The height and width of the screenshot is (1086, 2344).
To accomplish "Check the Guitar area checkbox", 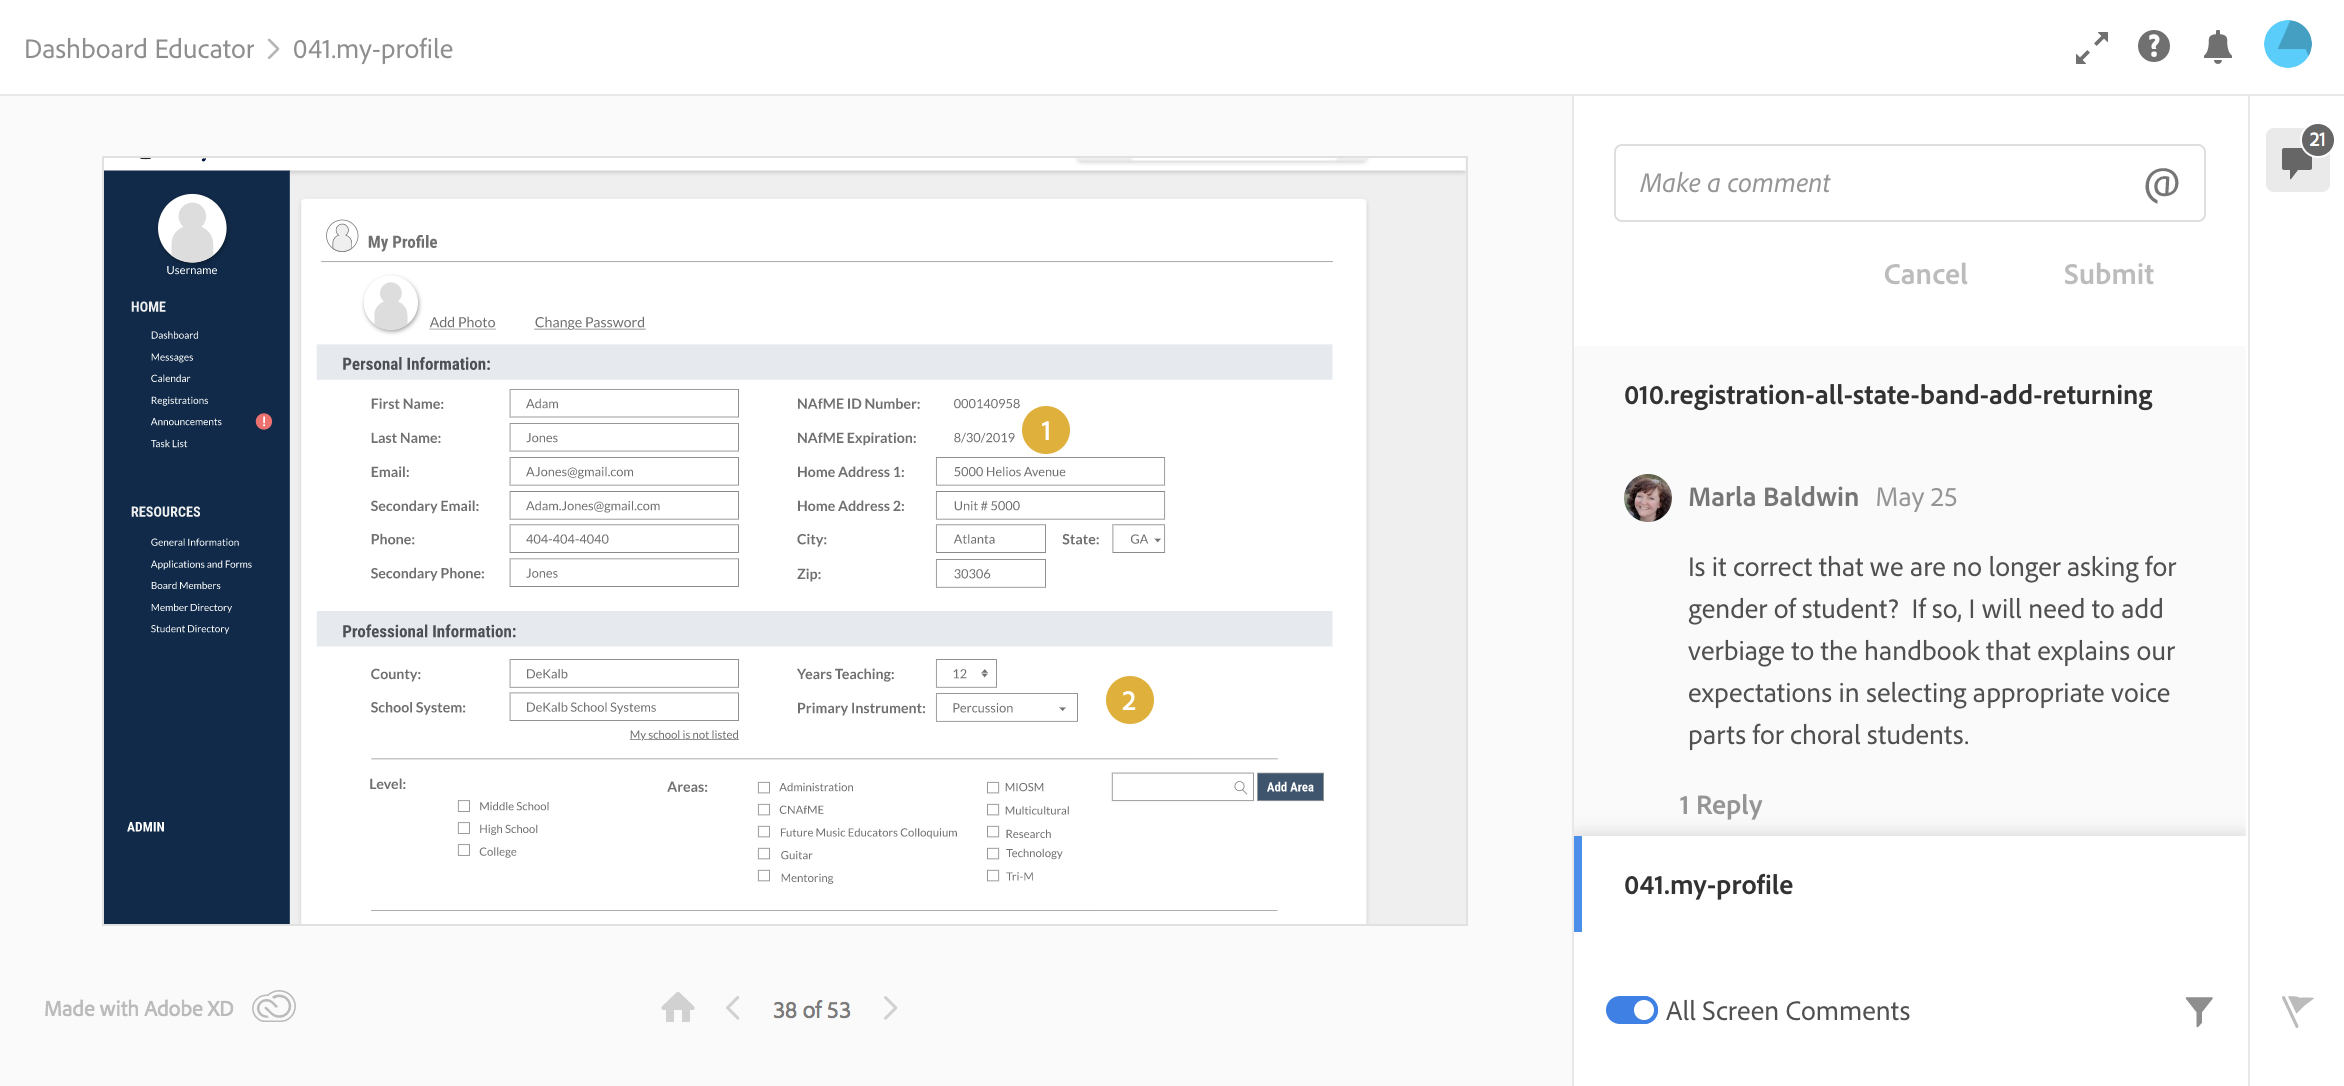I will click(764, 854).
